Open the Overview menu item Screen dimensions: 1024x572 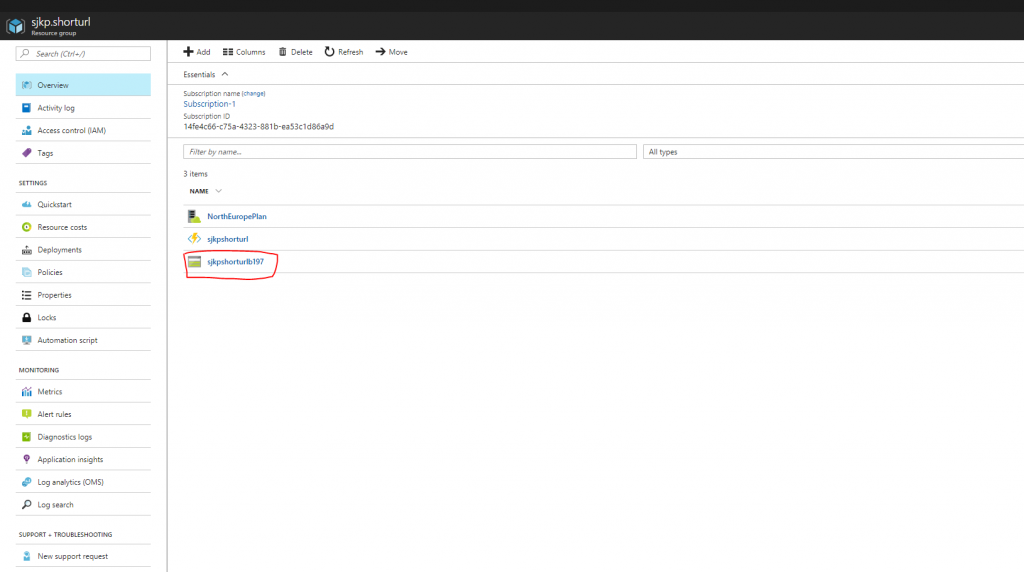pos(52,85)
